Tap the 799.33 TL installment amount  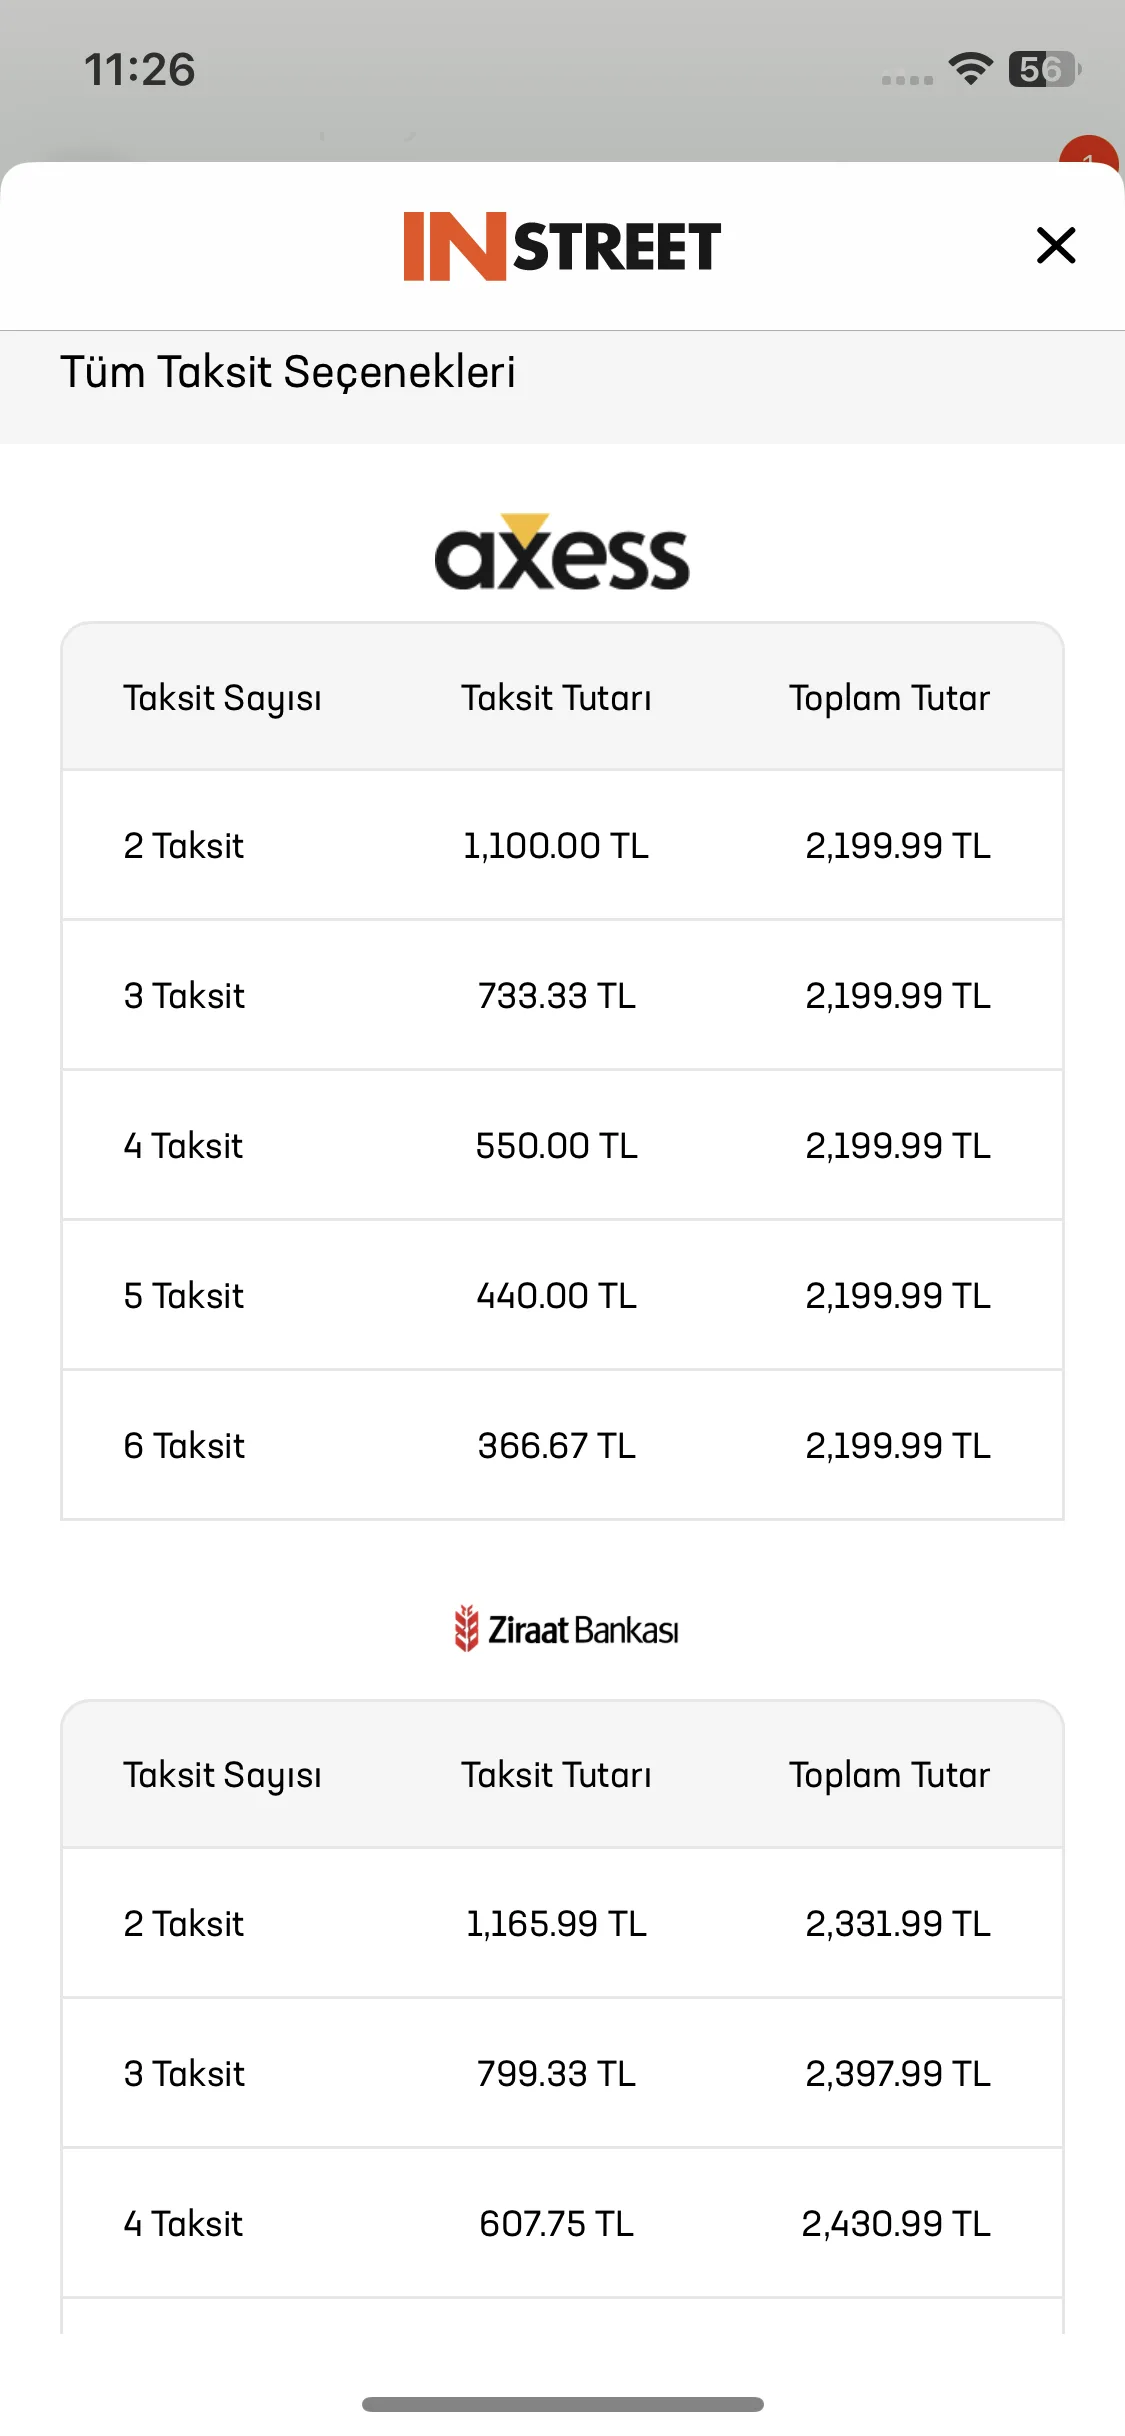[556, 2074]
